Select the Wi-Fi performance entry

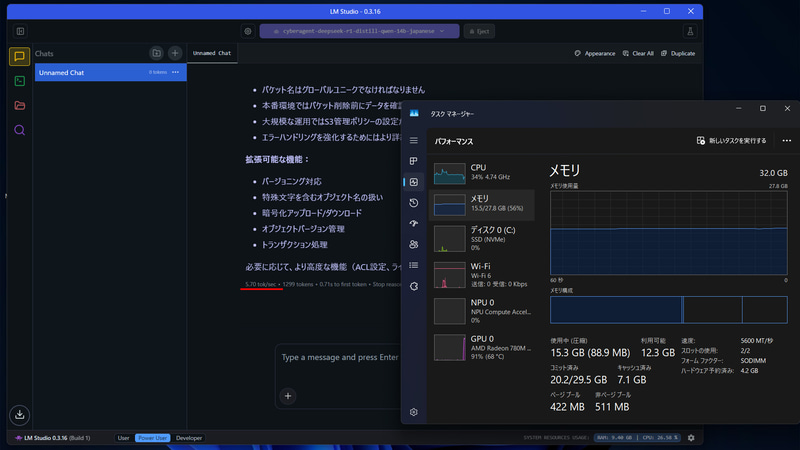(x=482, y=275)
